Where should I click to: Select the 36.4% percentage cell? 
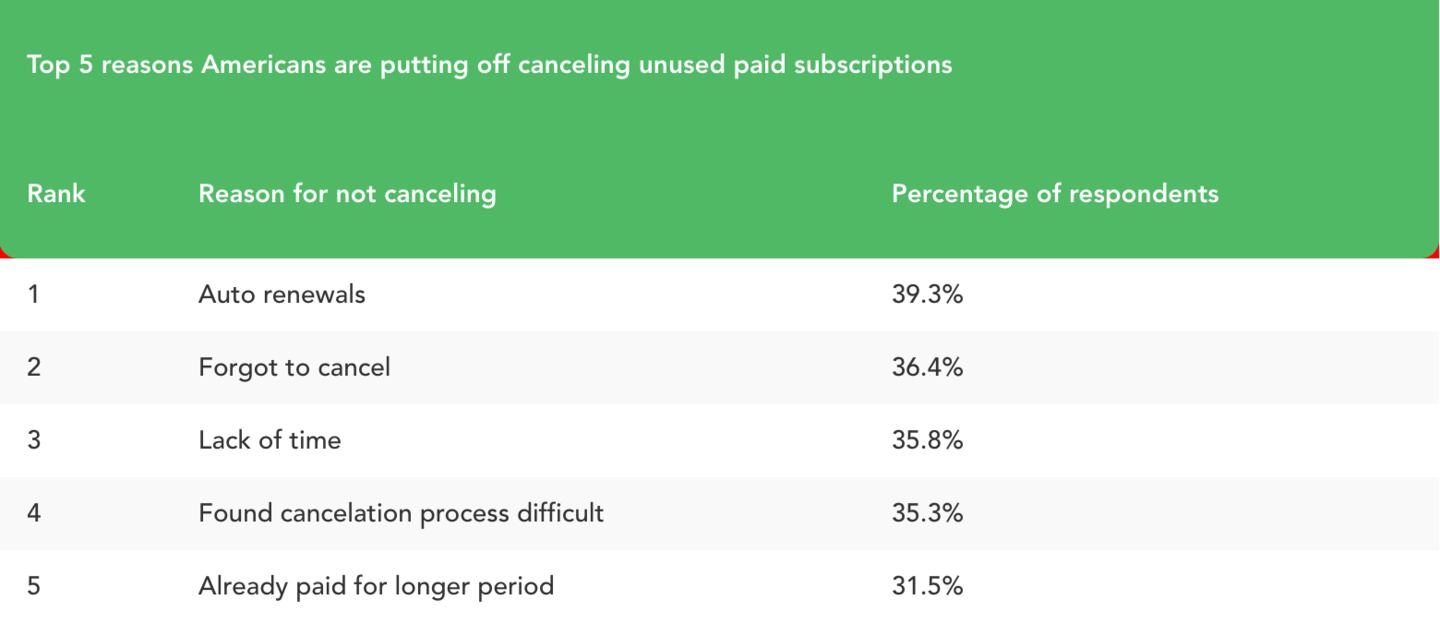tap(927, 368)
